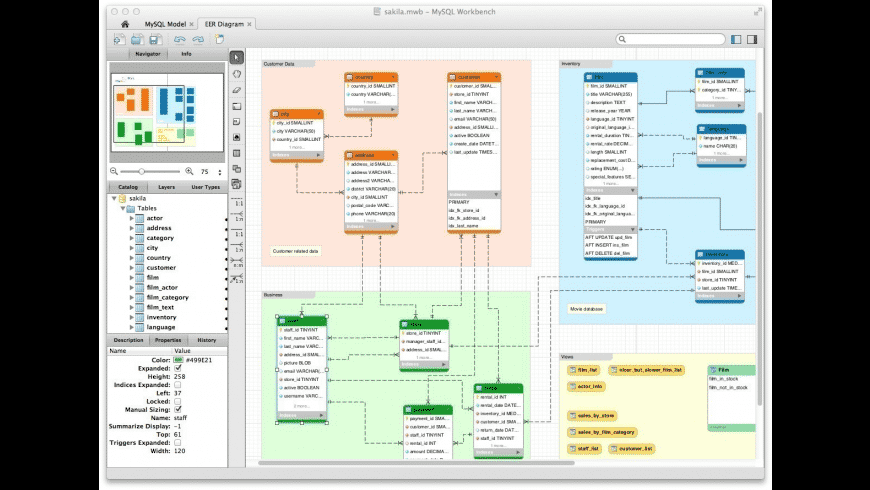Toggle the left sidebar visibility button
Viewport: 870px width, 490px height.
coord(736,39)
